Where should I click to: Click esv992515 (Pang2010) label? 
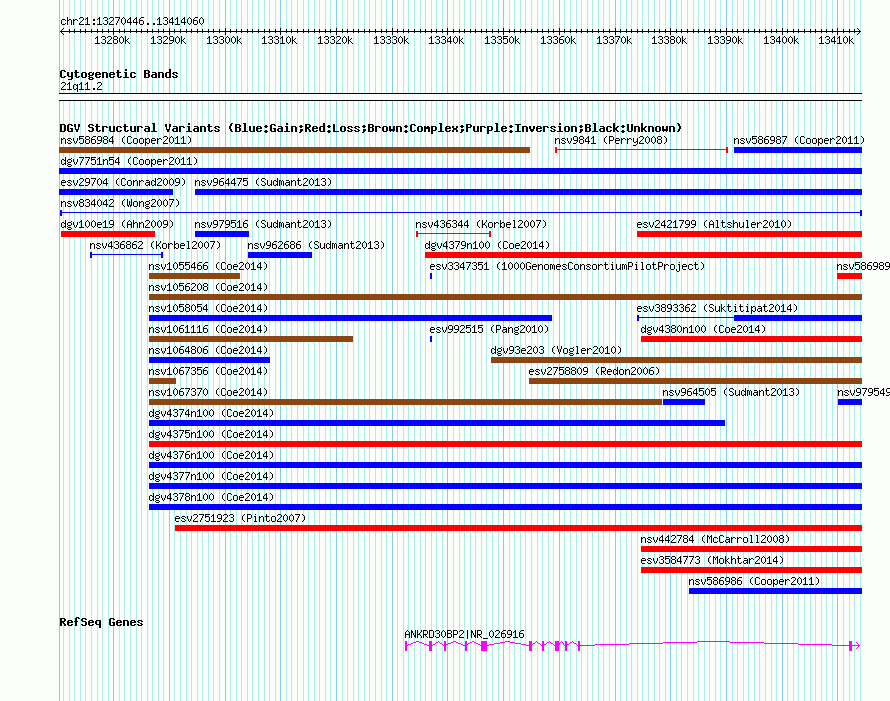[489, 329]
